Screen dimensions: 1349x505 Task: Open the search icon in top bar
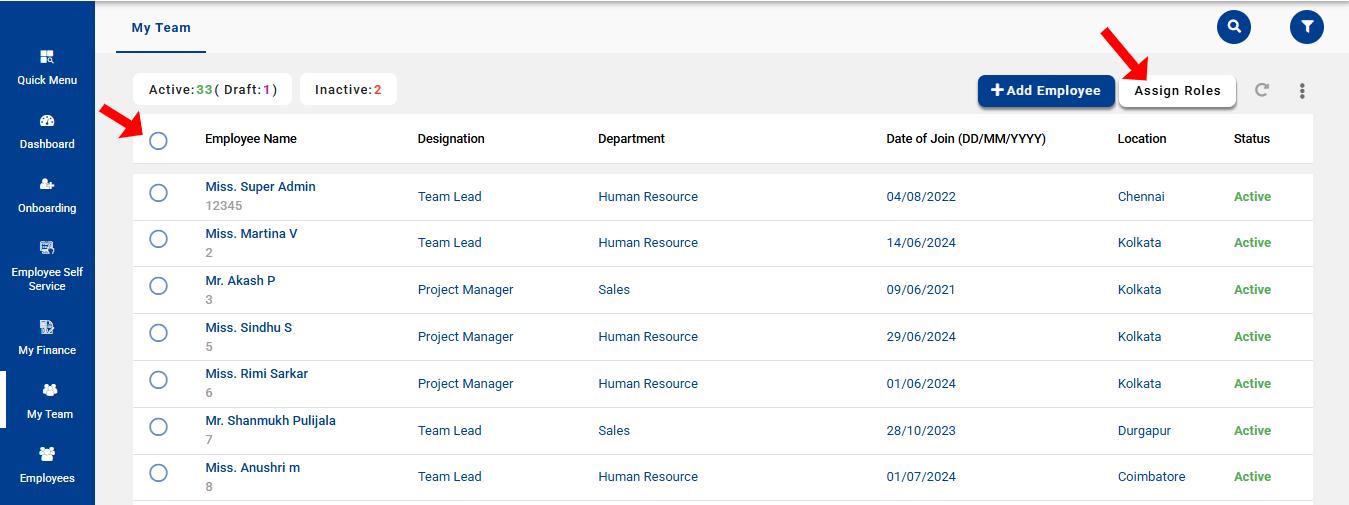1233,27
